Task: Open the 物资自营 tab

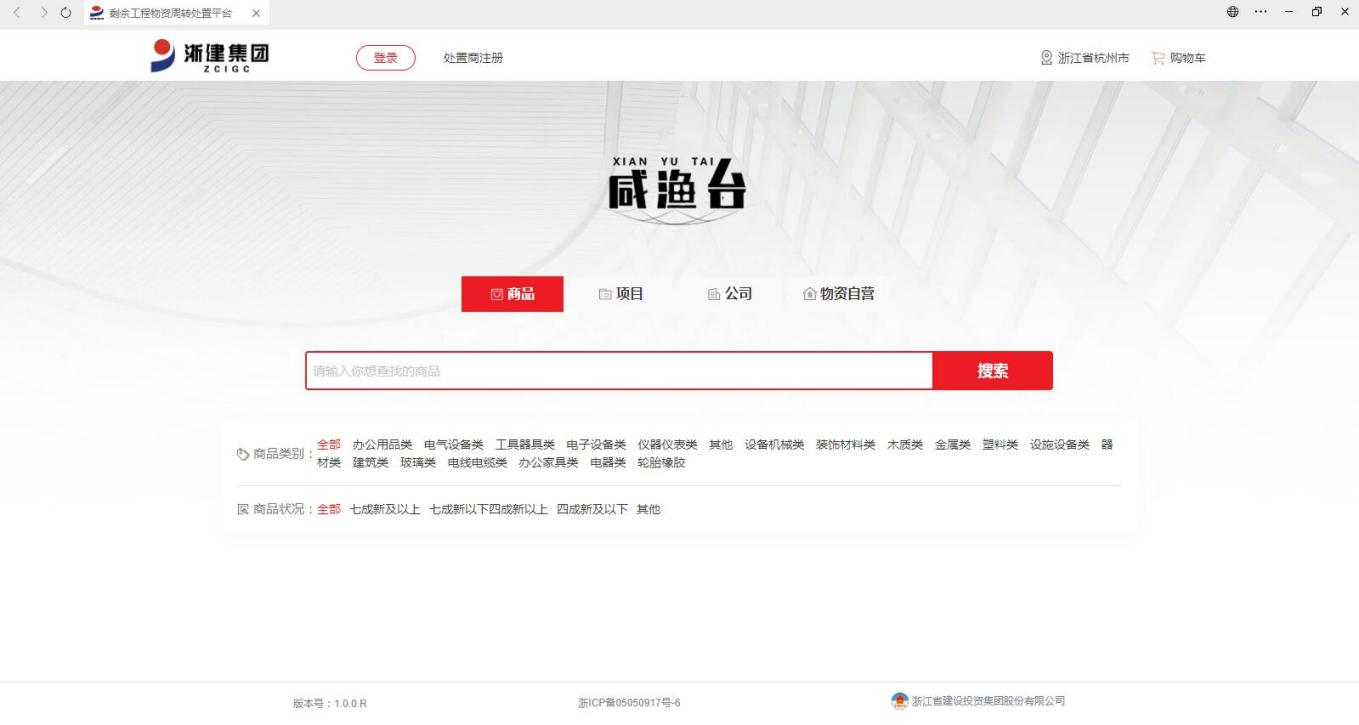Action: (x=839, y=294)
